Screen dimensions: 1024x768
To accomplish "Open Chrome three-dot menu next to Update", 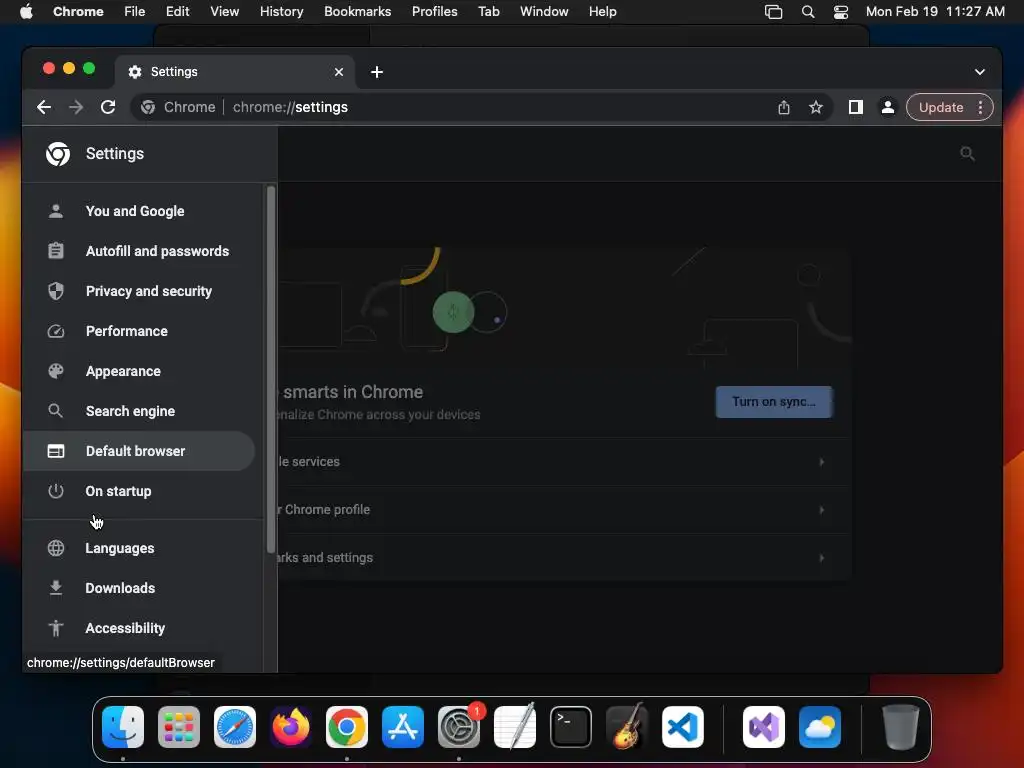I will pos(980,107).
